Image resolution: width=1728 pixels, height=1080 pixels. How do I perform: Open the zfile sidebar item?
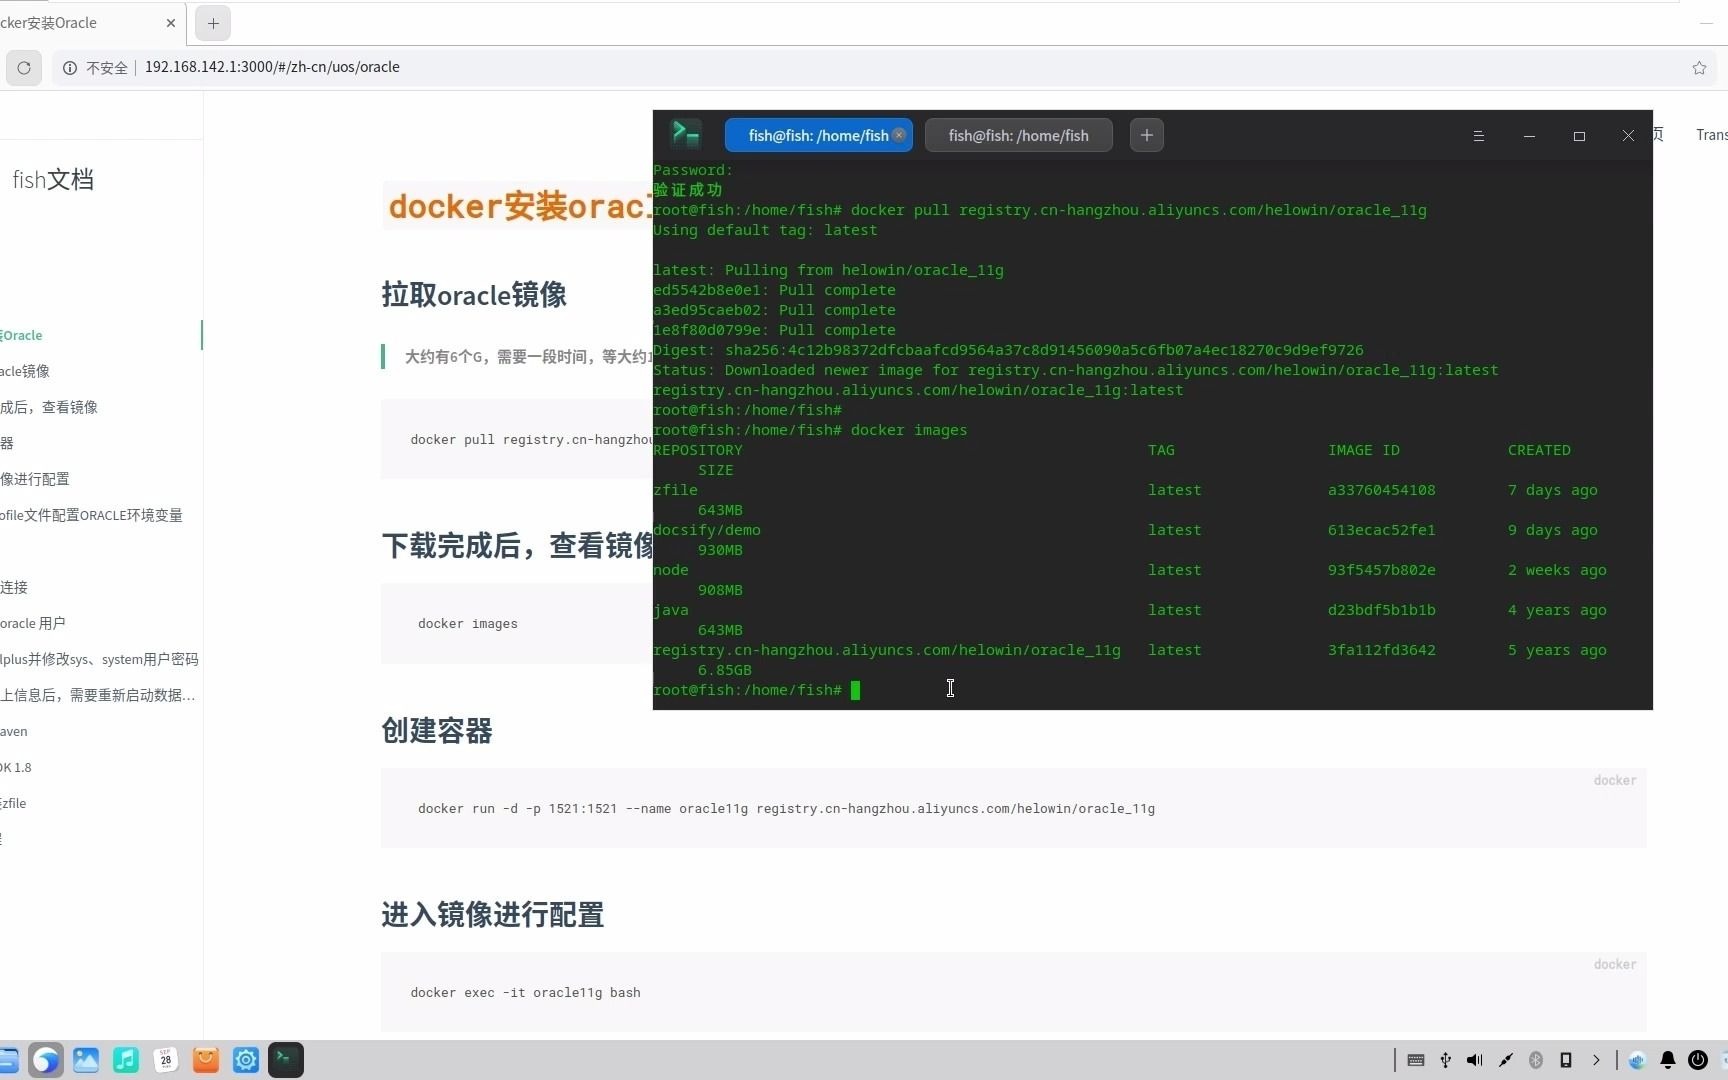coord(13,803)
